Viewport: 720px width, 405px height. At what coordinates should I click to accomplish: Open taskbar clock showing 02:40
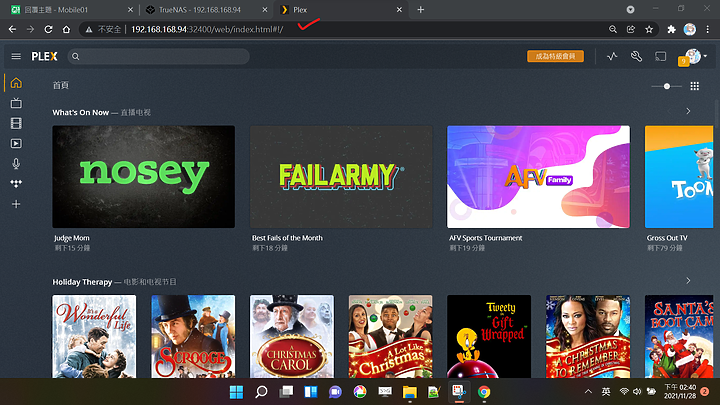pyautogui.click(x=680, y=391)
